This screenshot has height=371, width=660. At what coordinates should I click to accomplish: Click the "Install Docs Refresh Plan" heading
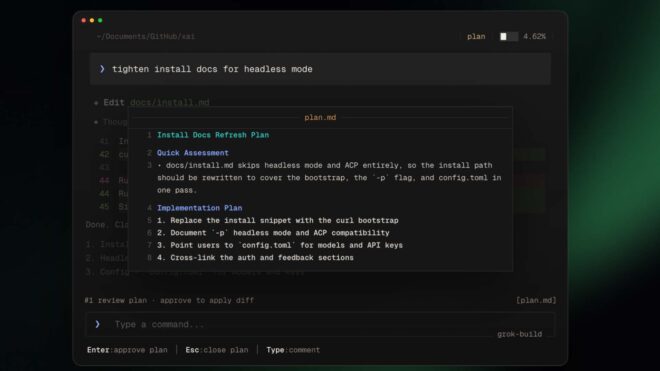pyautogui.click(x=213, y=135)
